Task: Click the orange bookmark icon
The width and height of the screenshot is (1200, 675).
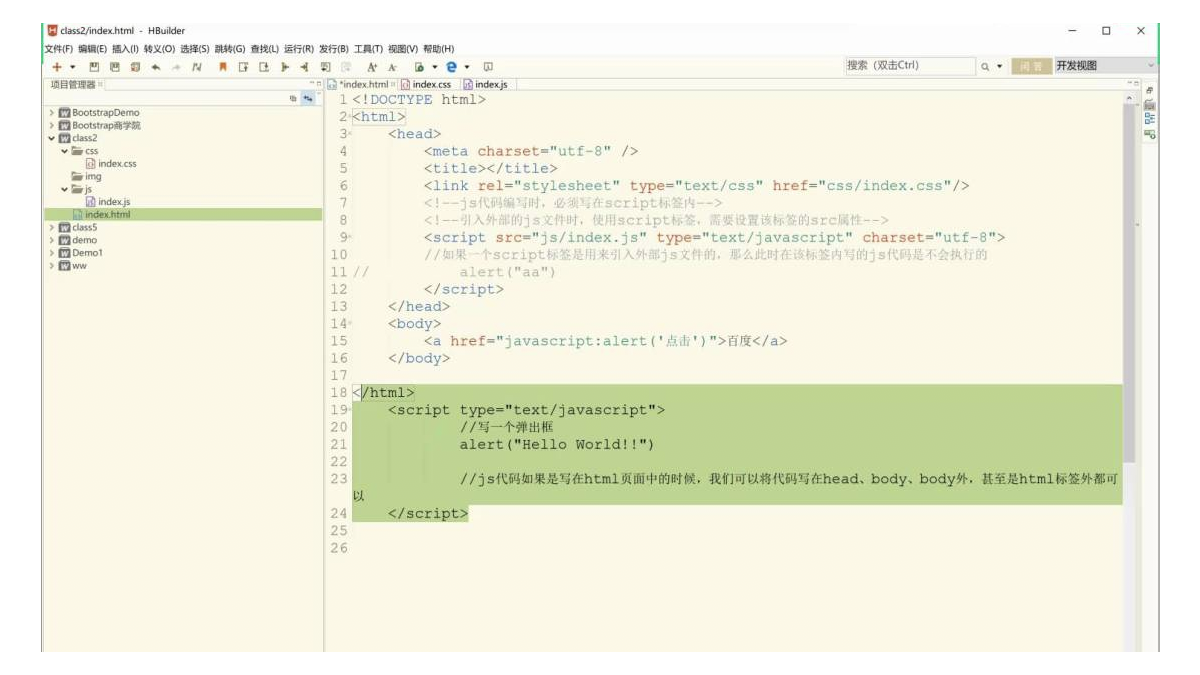Action: tap(223, 66)
